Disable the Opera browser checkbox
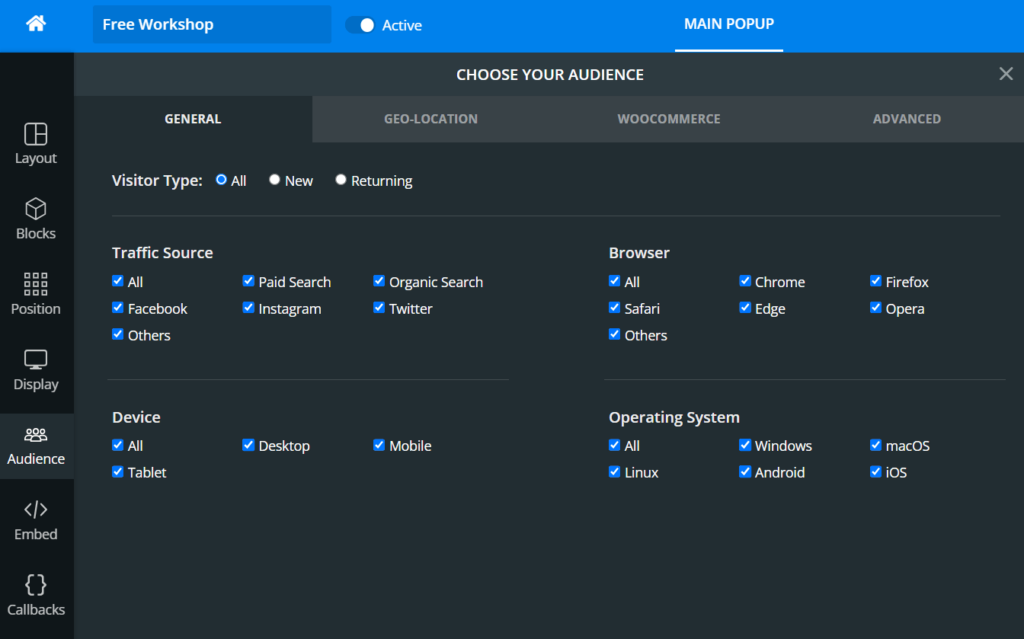The width and height of the screenshot is (1024, 639). coord(875,308)
